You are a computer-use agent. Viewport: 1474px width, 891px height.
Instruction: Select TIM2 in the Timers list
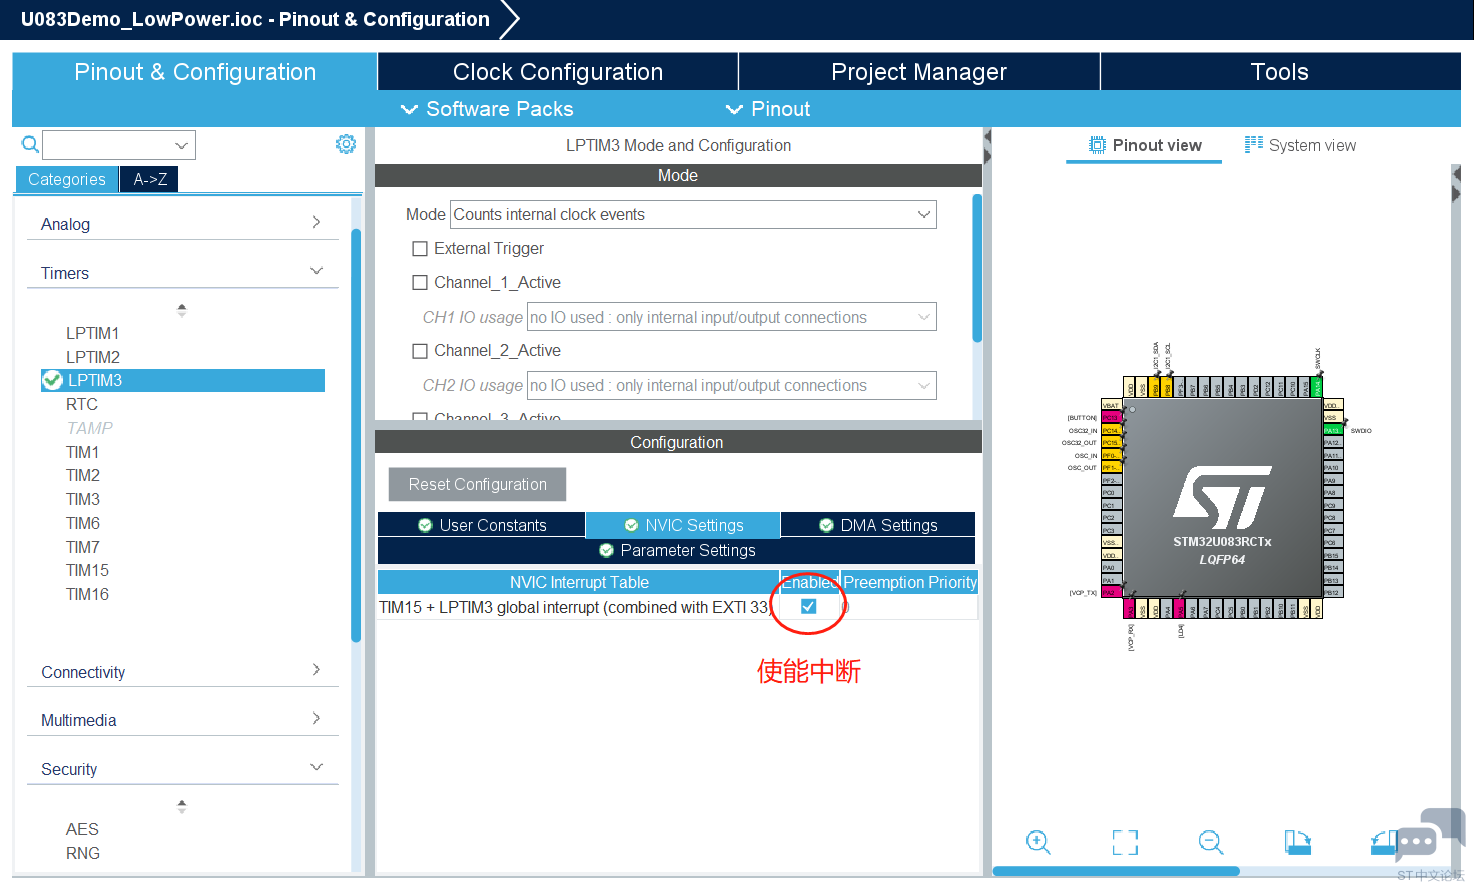coord(83,475)
